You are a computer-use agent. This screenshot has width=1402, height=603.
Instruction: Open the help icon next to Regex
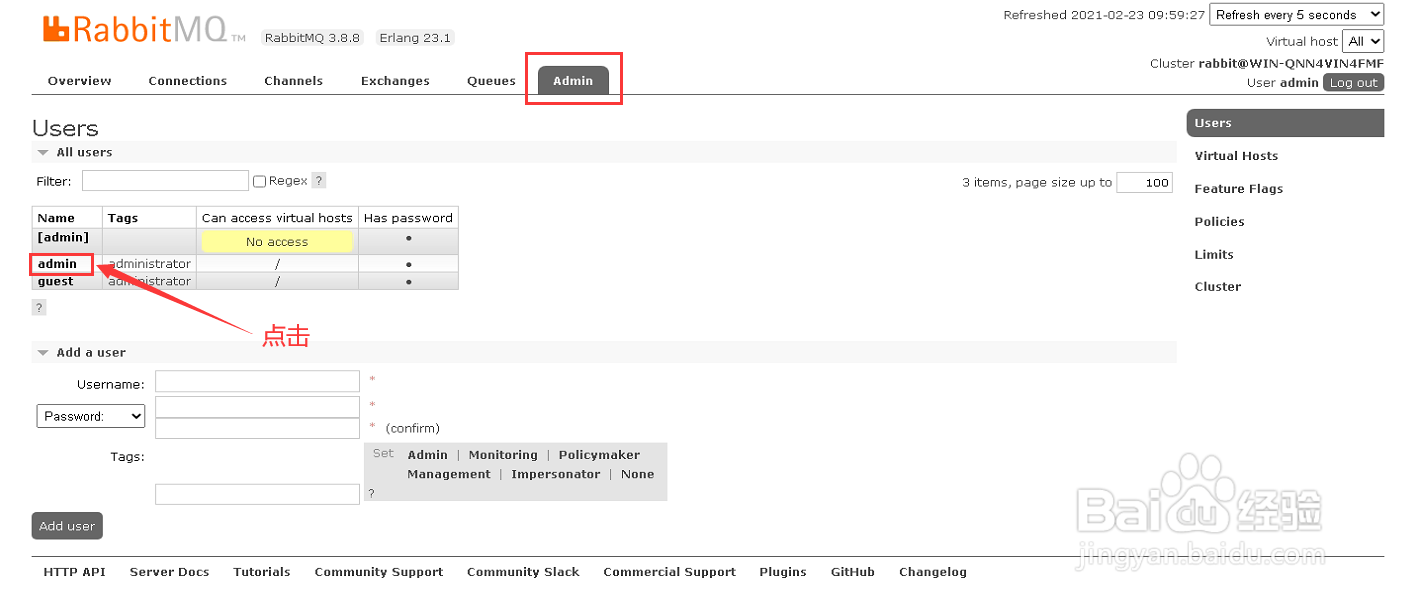(319, 181)
